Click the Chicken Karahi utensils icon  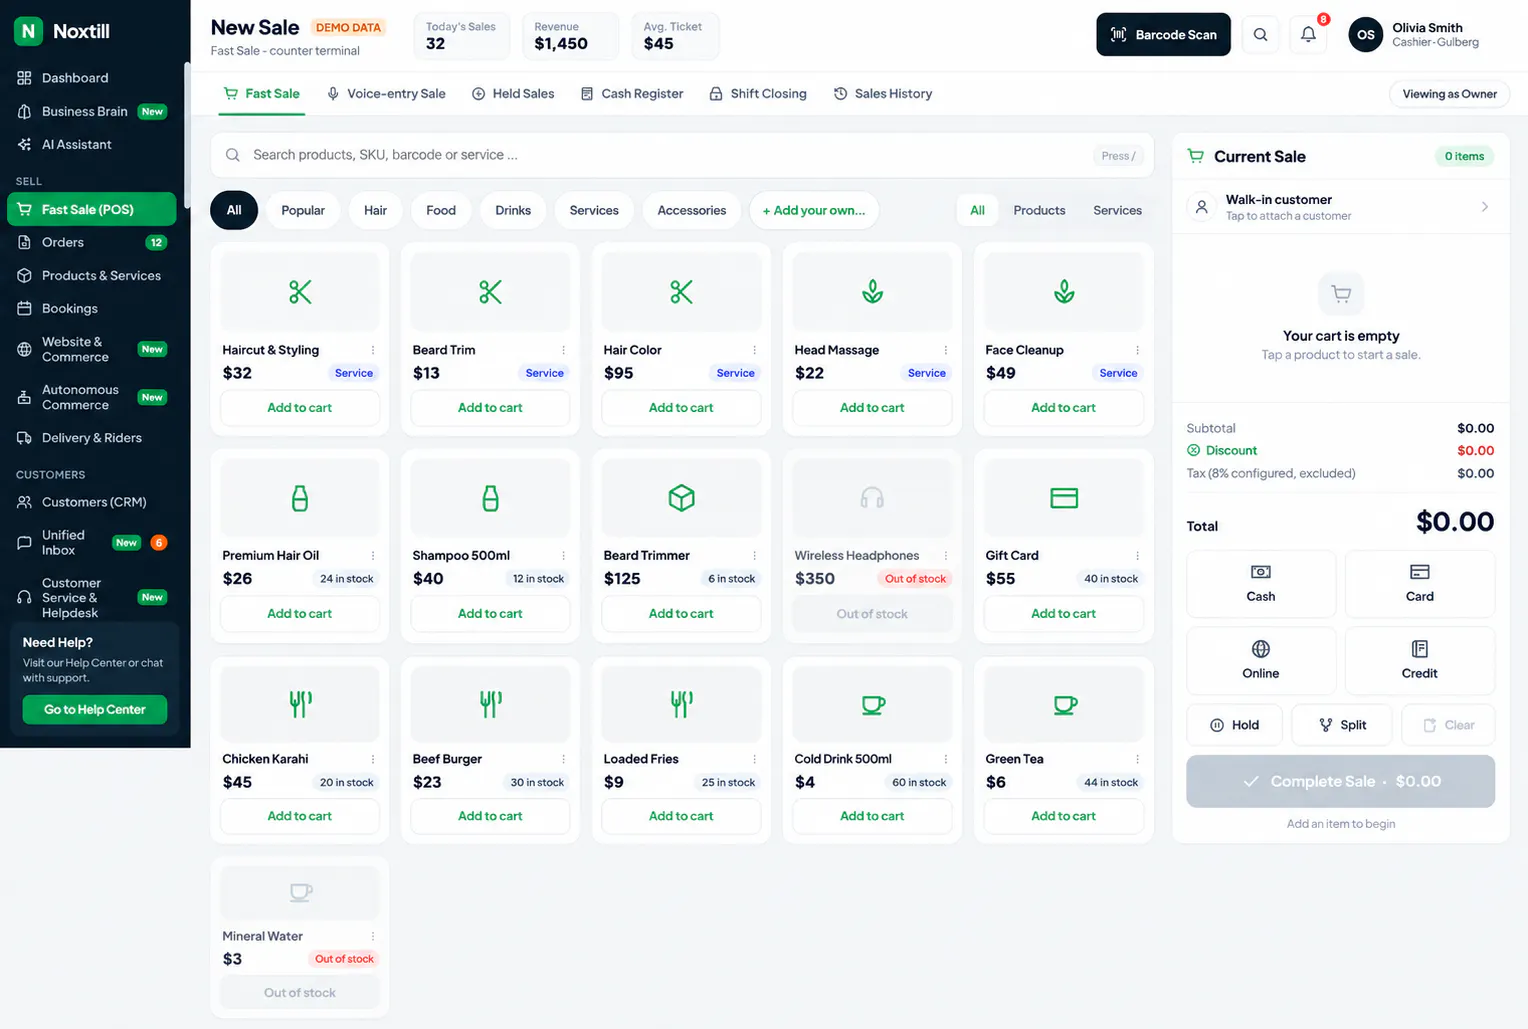(x=300, y=704)
